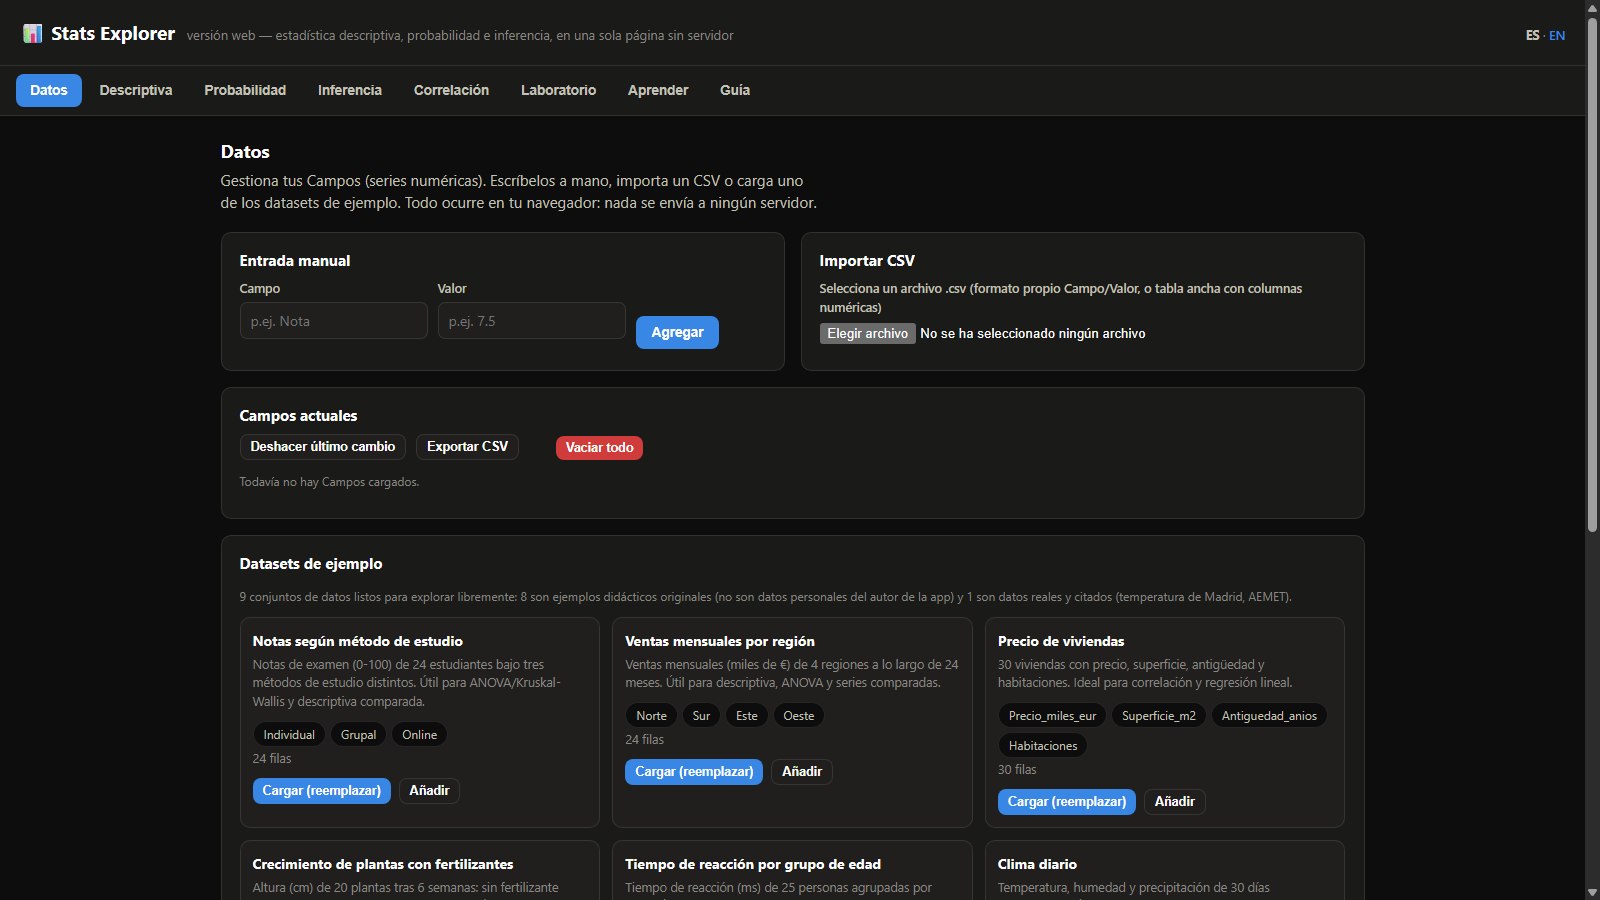1600x900 pixels.
Task: Click the scrollbar up arrow
Action: [x=1592, y=8]
